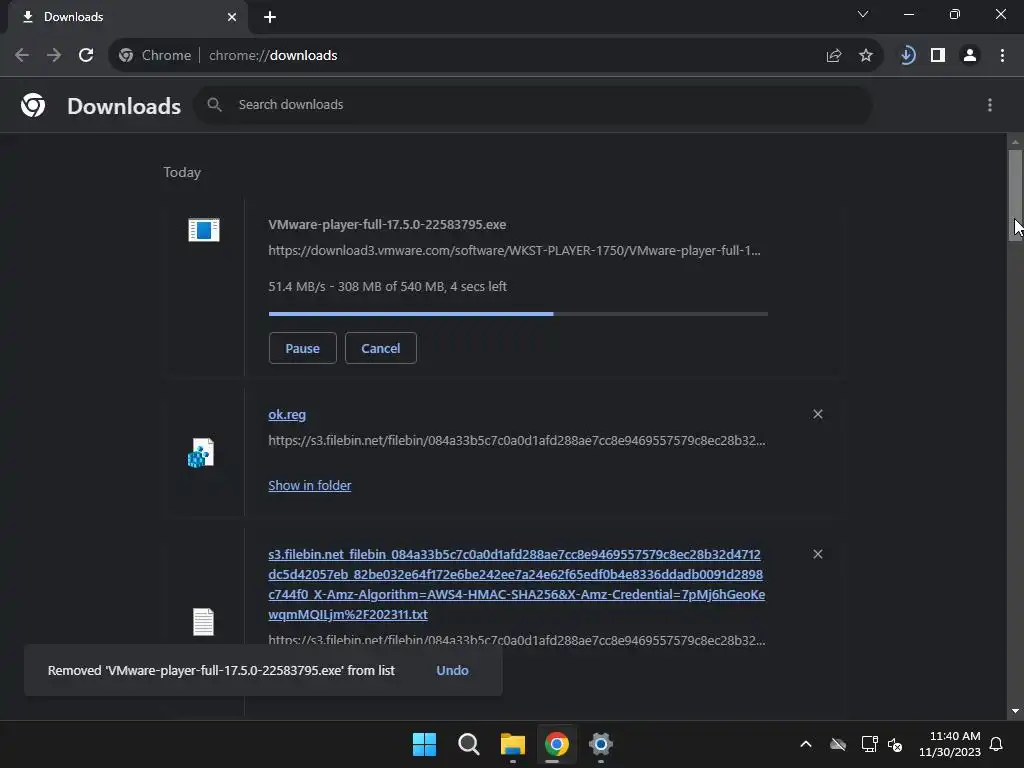1024x768 pixels.
Task: Click the scrollbar down arrow
Action: click(1015, 711)
